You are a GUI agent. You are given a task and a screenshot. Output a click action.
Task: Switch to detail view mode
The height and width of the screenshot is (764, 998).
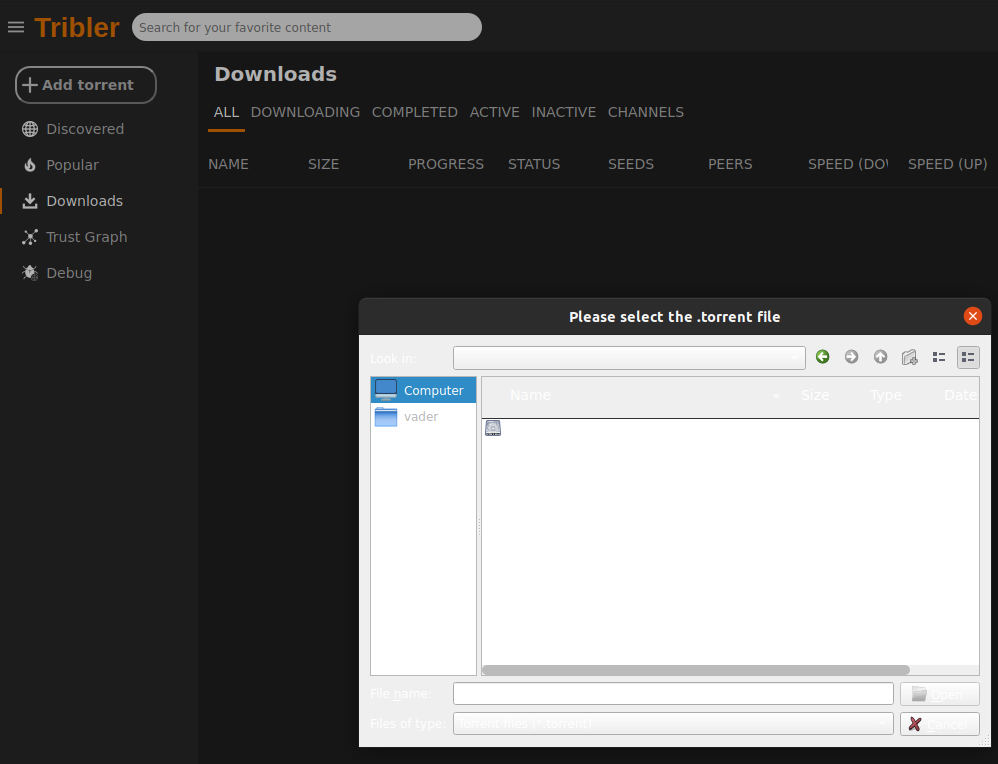coord(967,357)
